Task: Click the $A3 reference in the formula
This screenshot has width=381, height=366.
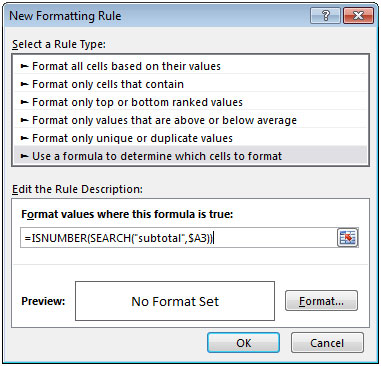Action: [198, 238]
